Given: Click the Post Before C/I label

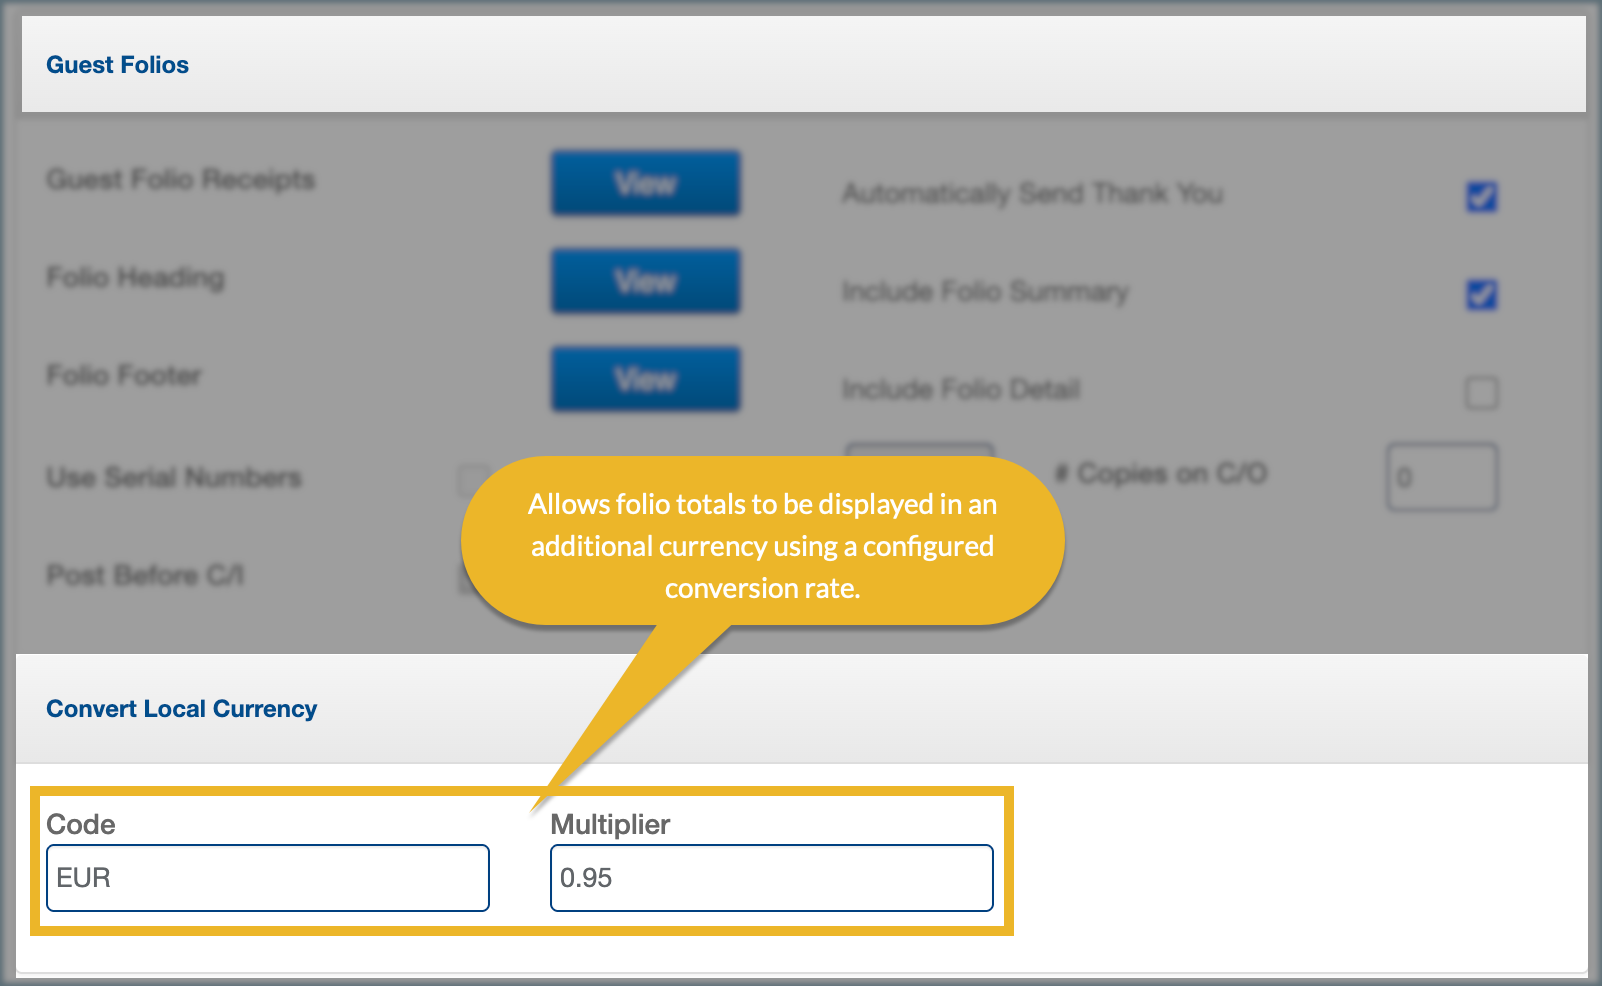Looking at the screenshot, I should point(145,575).
